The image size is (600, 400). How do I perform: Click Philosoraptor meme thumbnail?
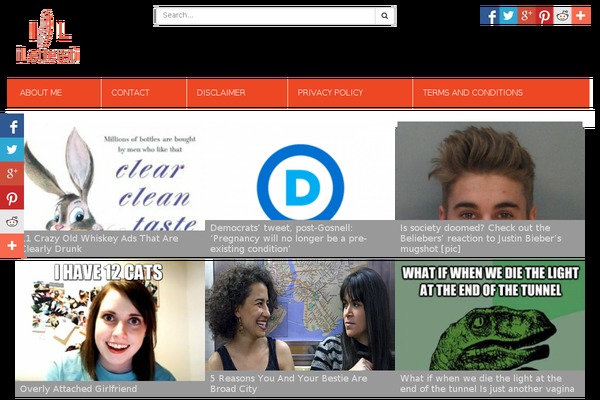[x=490, y=315]
